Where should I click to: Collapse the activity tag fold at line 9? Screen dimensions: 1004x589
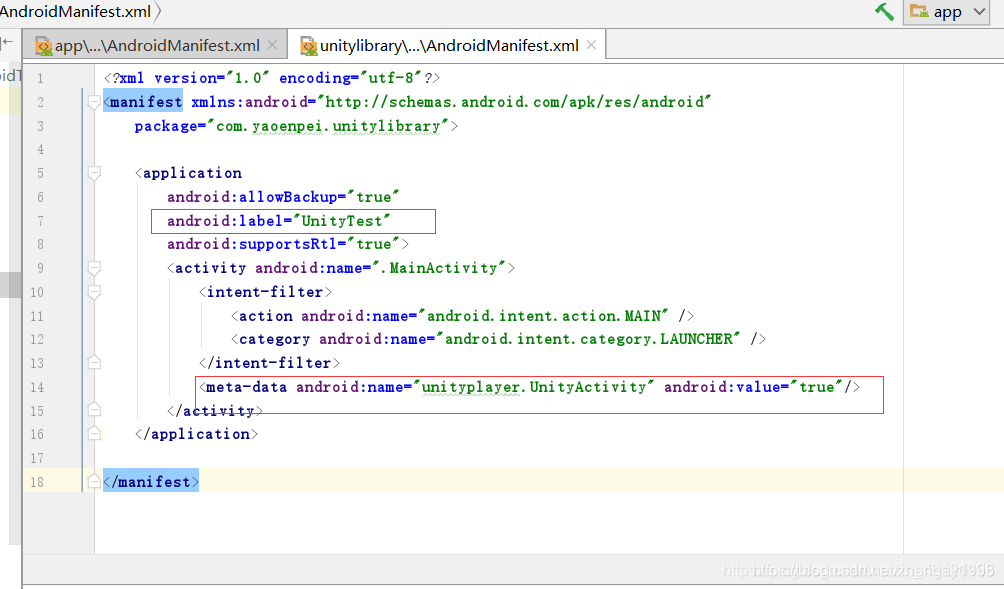pyautogui.click(x=93, y=268)
